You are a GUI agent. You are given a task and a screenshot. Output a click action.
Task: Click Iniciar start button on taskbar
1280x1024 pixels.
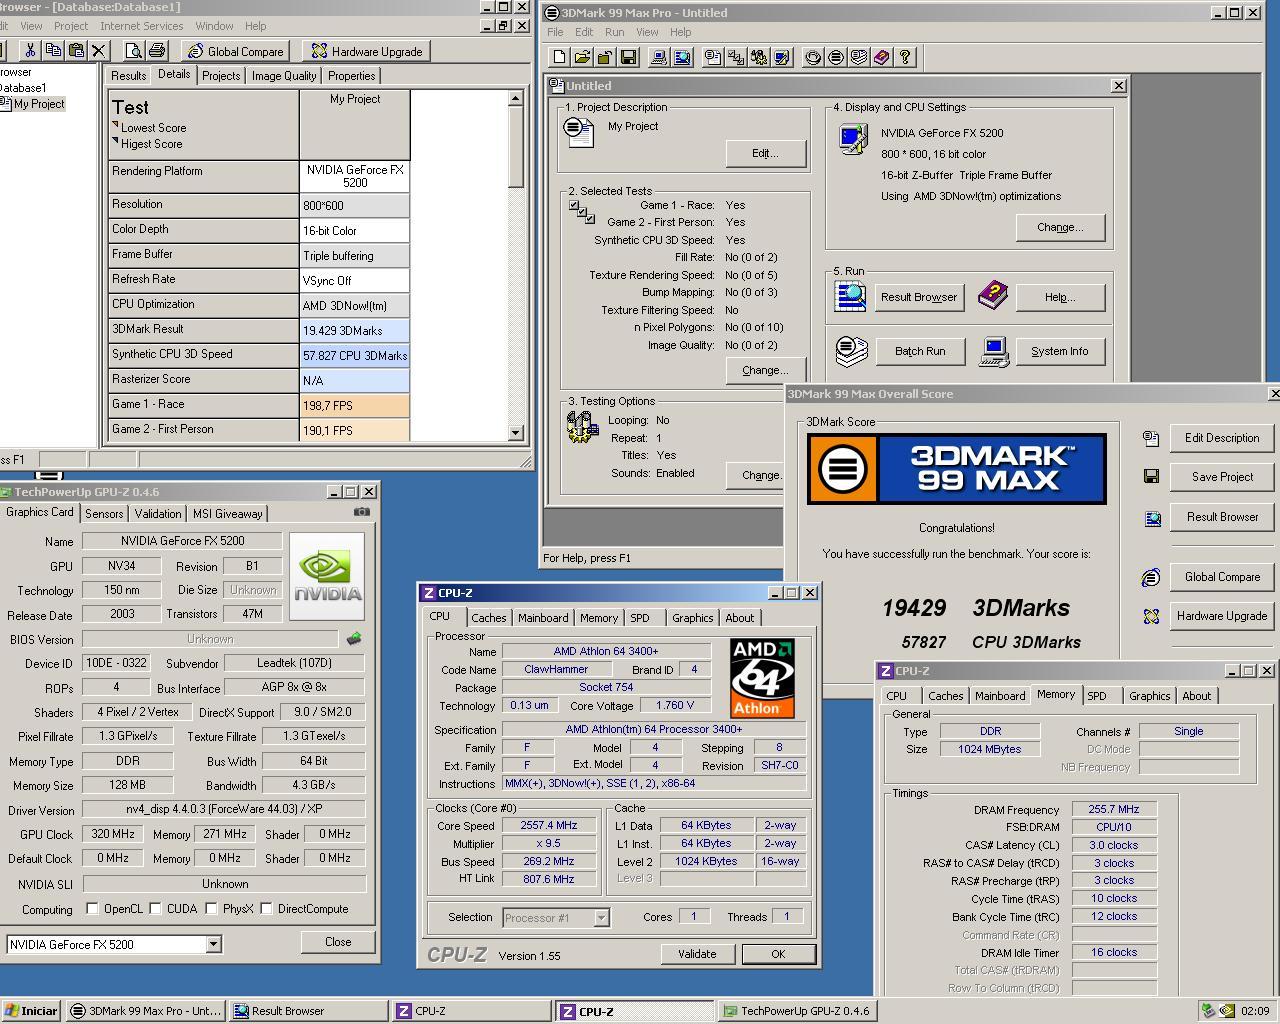[x=31, y=1011]
